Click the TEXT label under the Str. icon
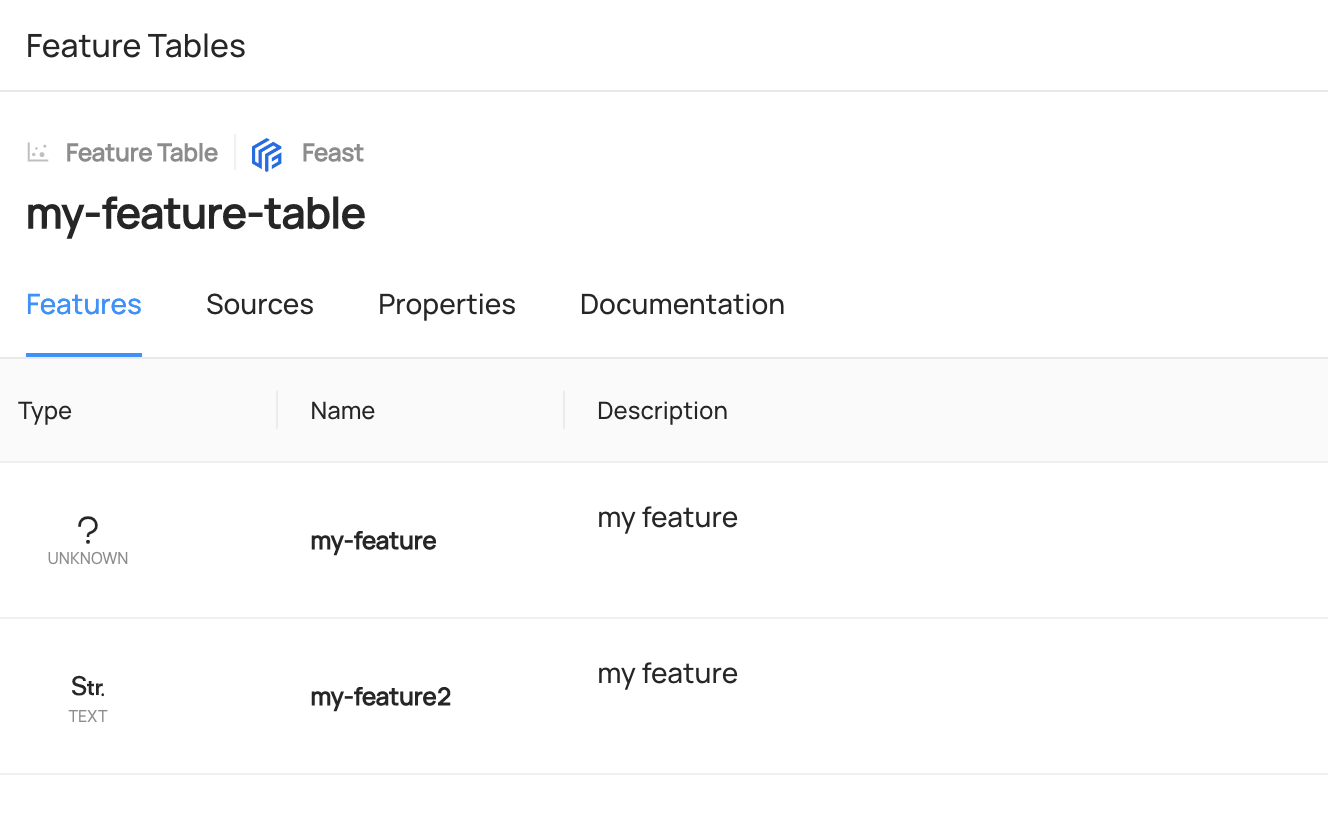This screenshot has width=1328, height=816. coord(87,716)
